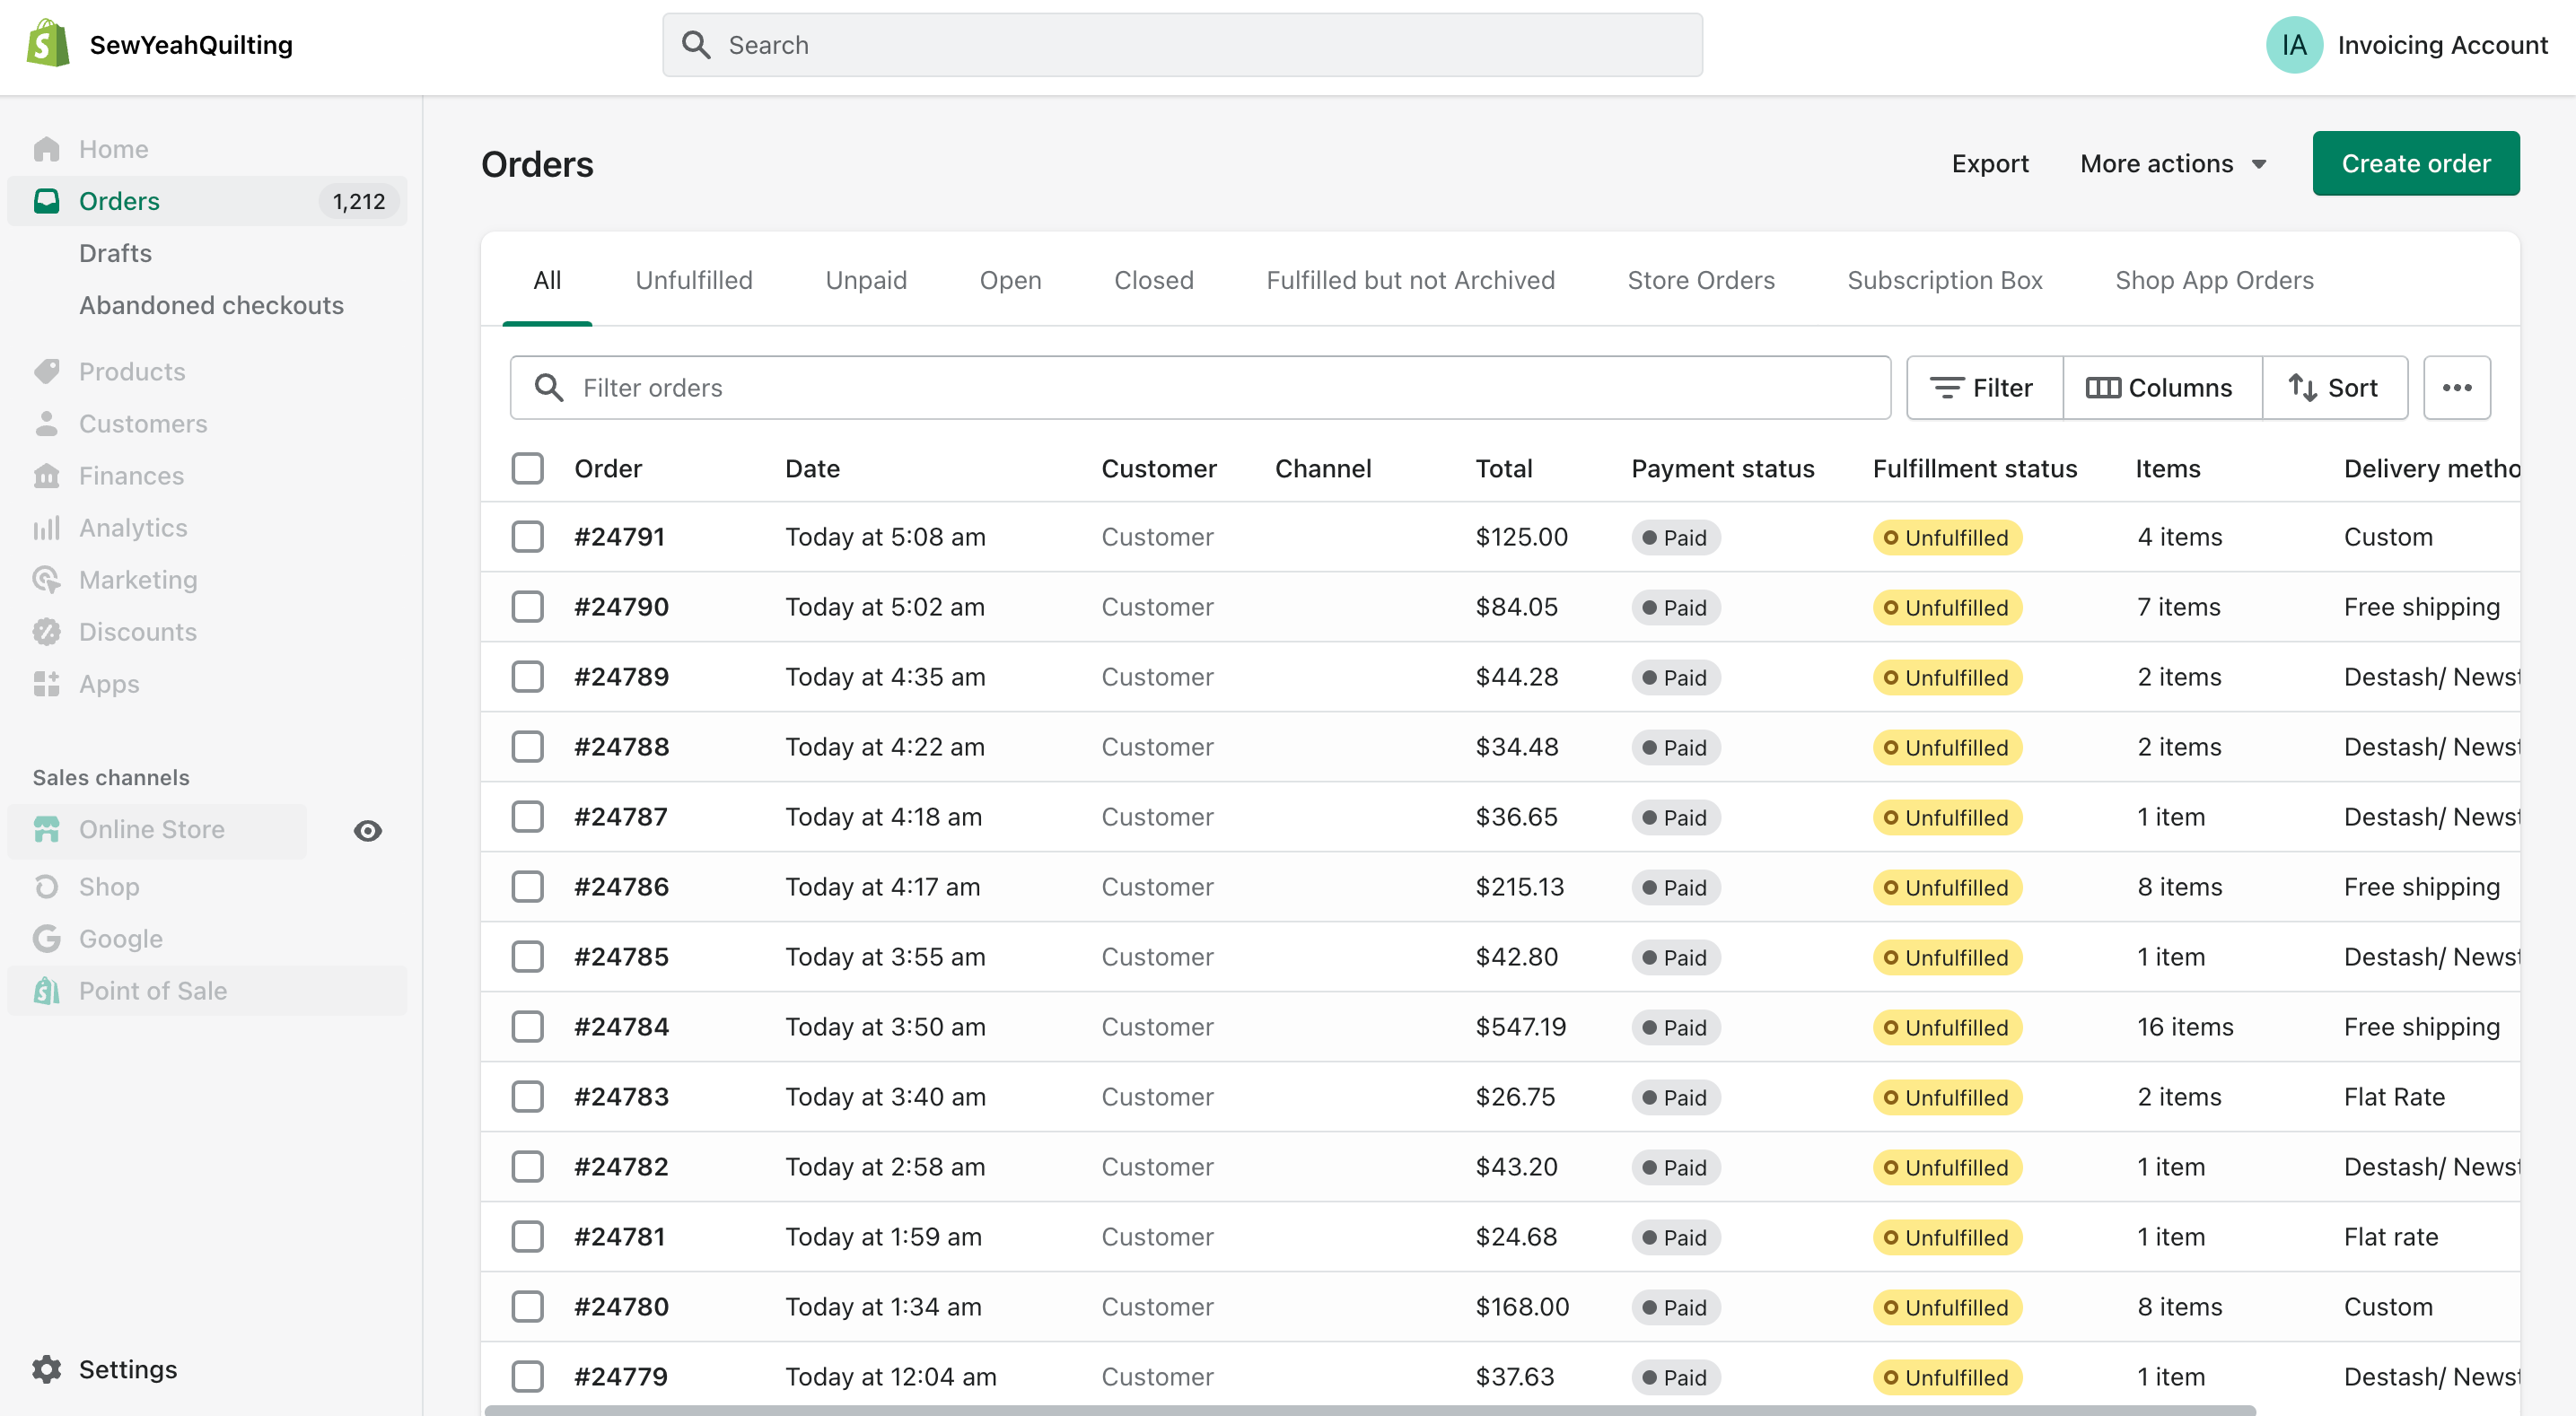Click the Shopify logo icon
Viewport: 2576px width, 1416px height.
pyautogui.click(x=48, y=44)
